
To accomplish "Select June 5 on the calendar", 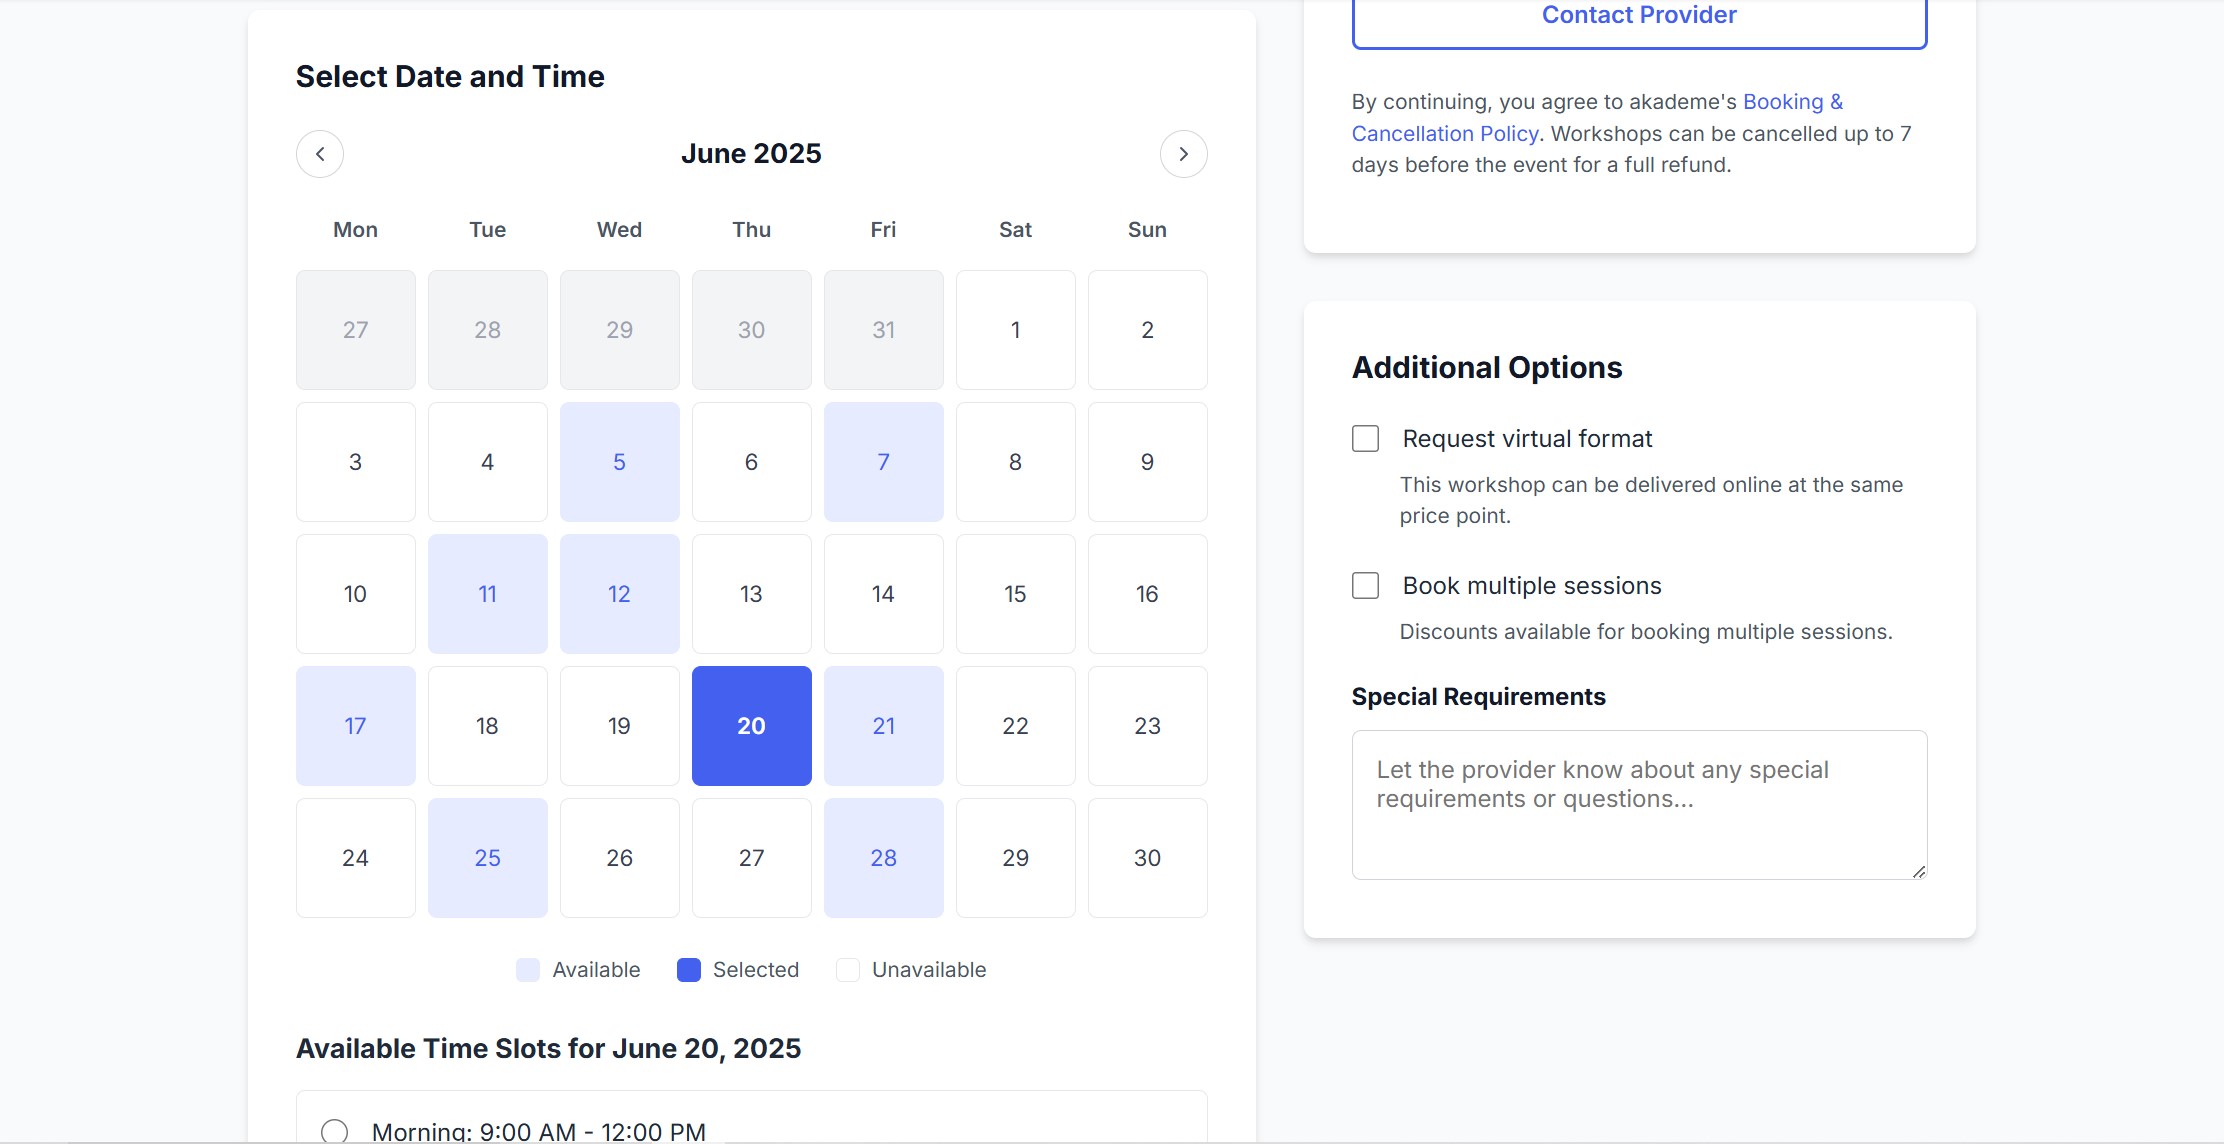I will (x=619, y=462).
